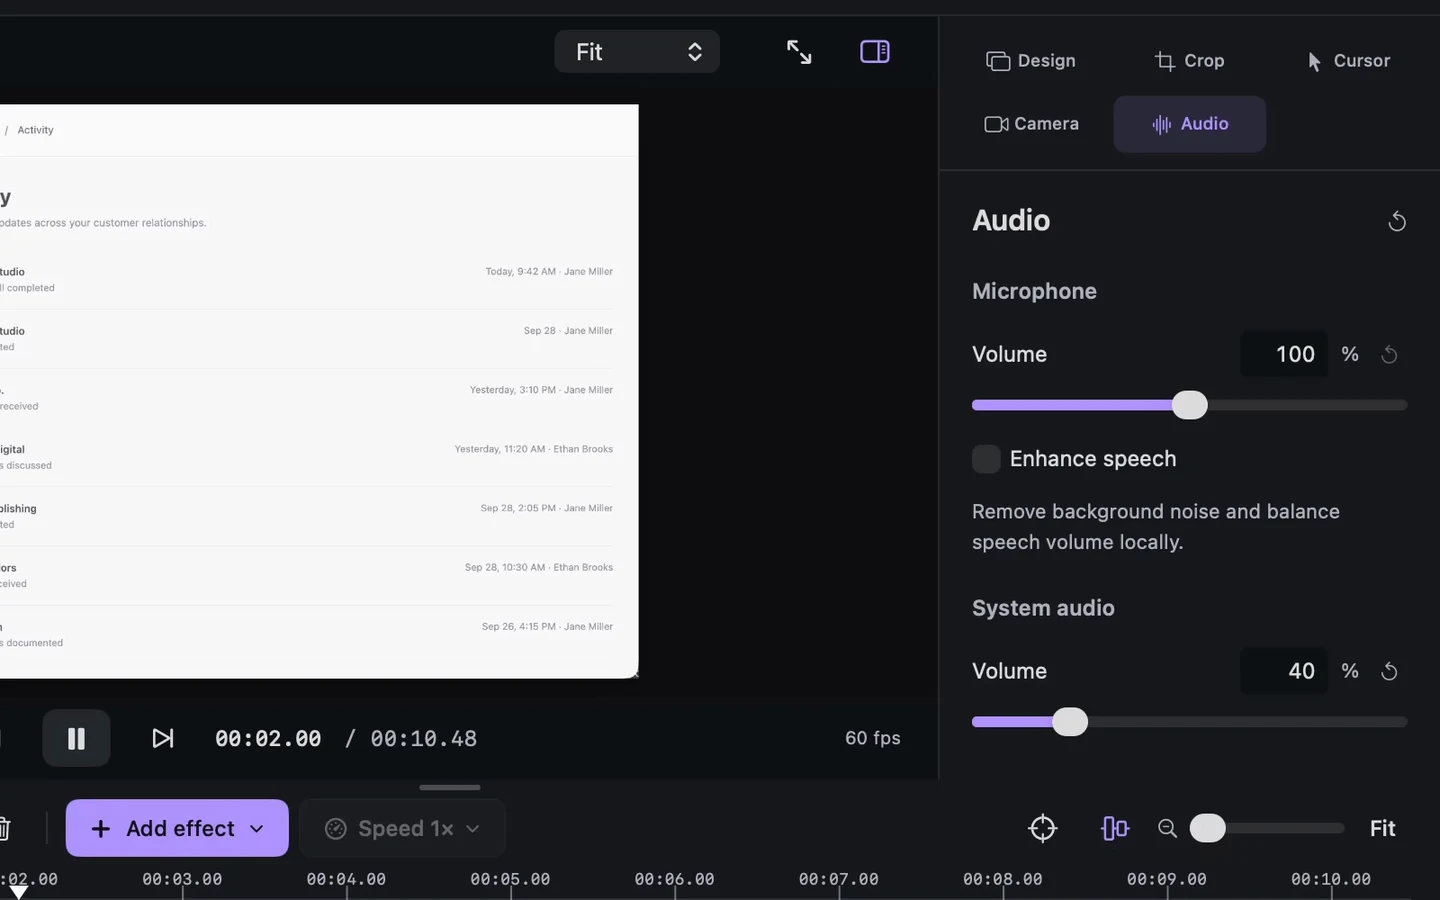Click the 'Yesterday, 11:20 AM · Ethan Brooks' entry

(534, 449)
